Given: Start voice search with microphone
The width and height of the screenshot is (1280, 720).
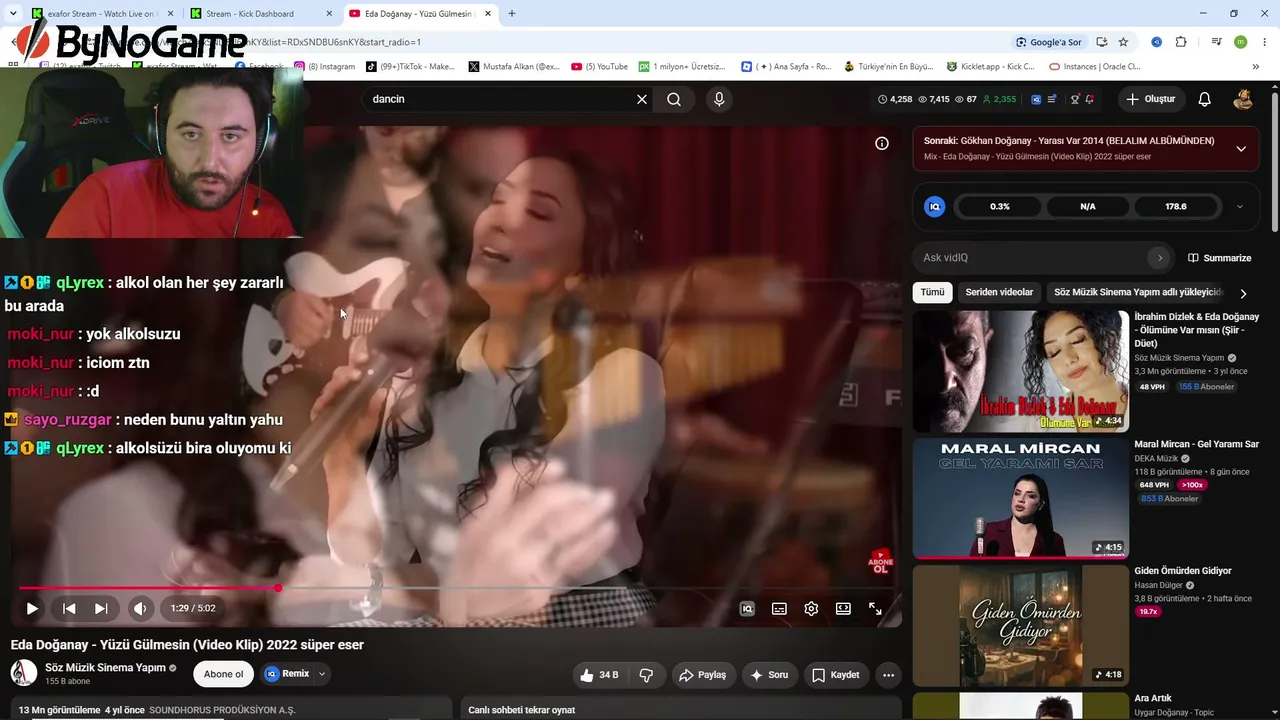Looking at the screenshot, I should pyautogui.click(x=718, y=99).
